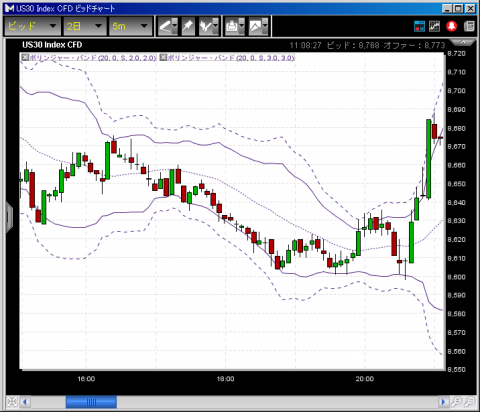Open settings for Bollinger Band 3.0, 3.0 label
480x412 pixels.
[x=231, y=58]
